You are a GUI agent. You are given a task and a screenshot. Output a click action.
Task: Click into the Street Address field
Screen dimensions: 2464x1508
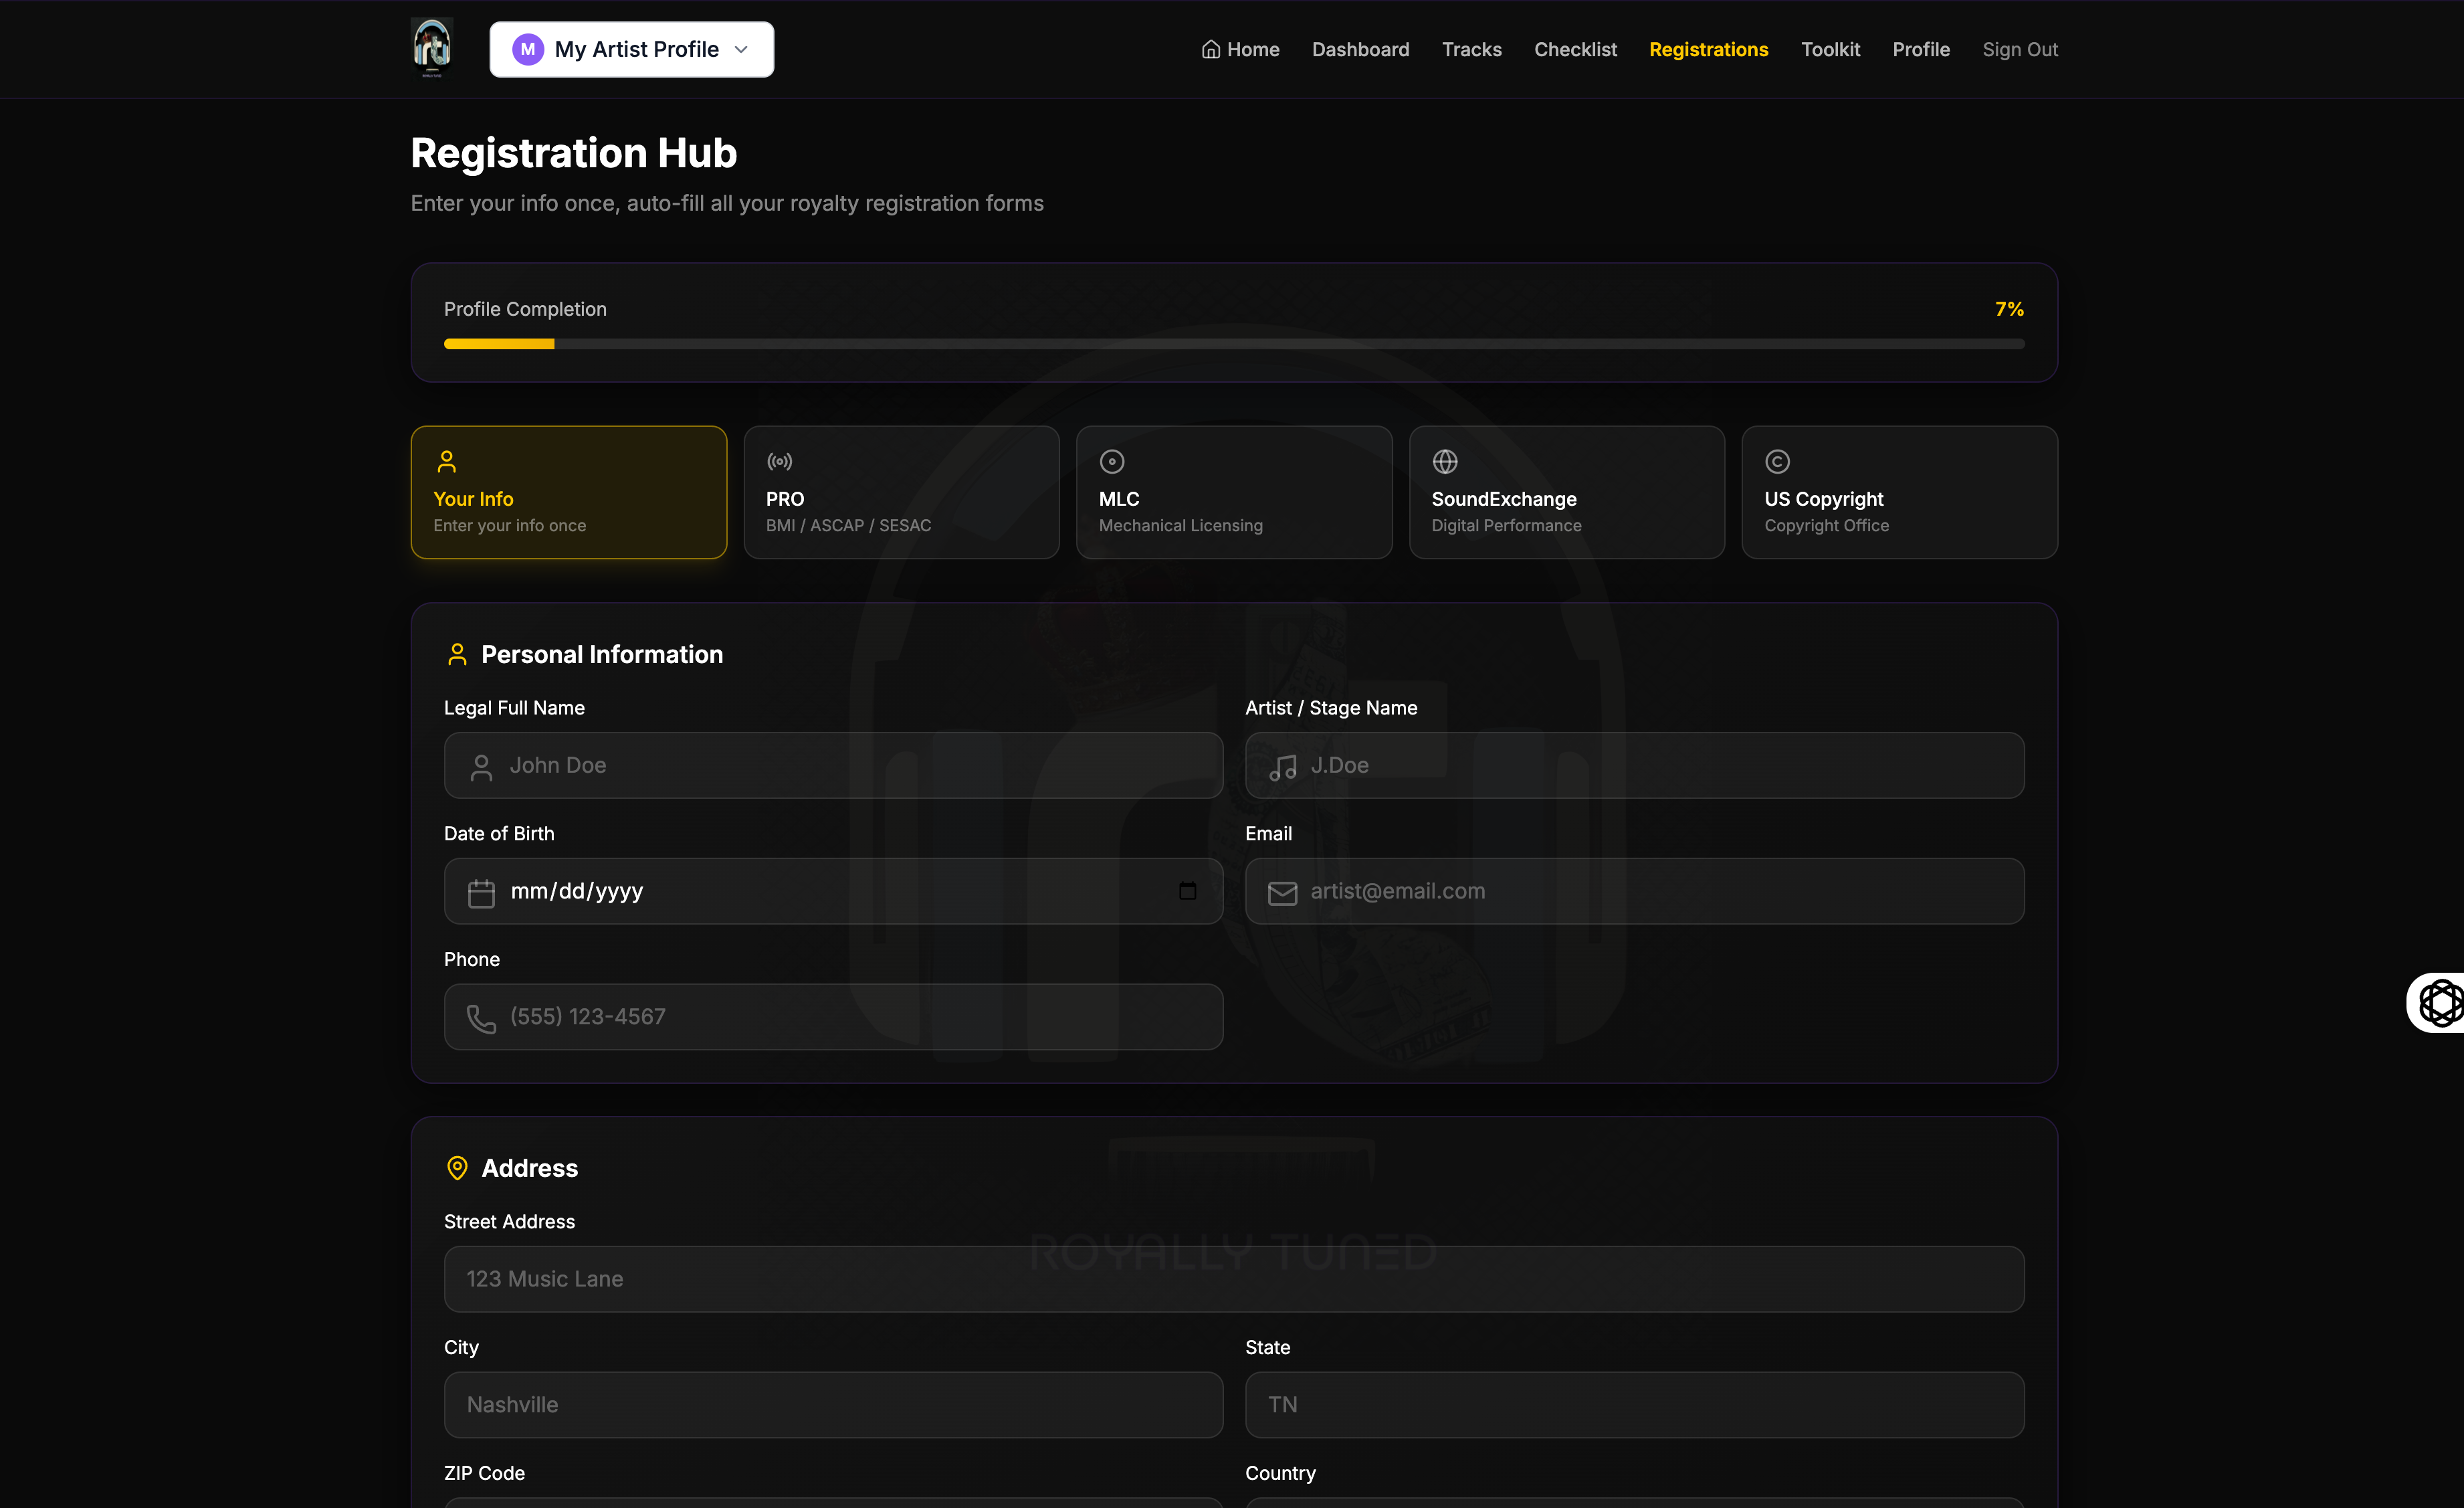[1233, 1278]
